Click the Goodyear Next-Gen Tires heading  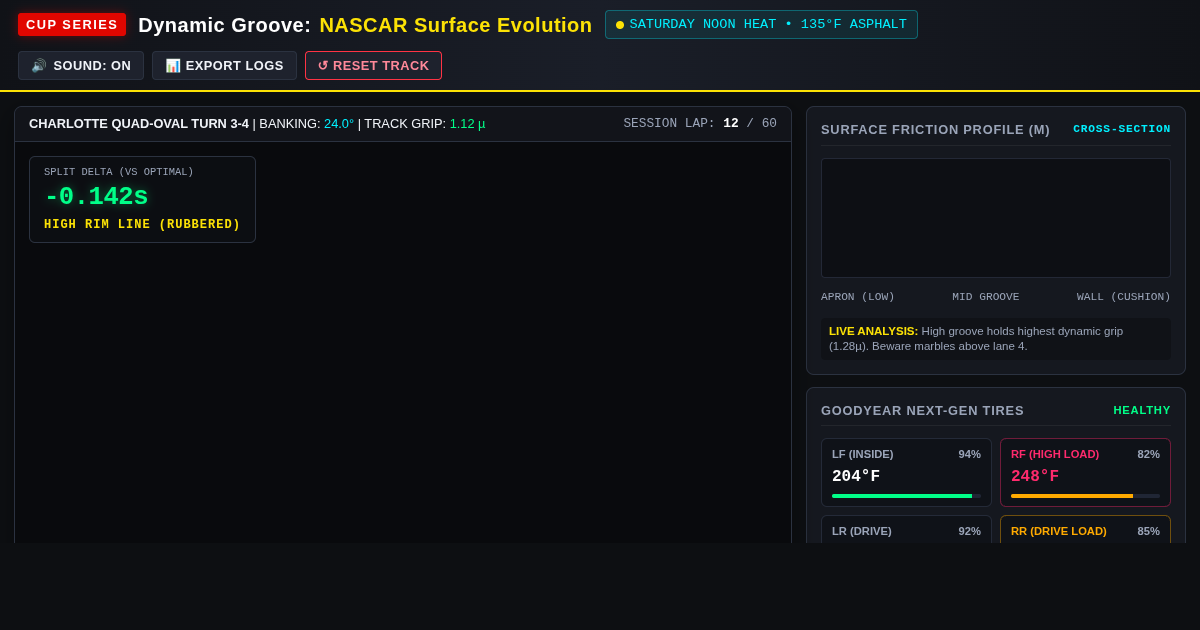[922, 411]
